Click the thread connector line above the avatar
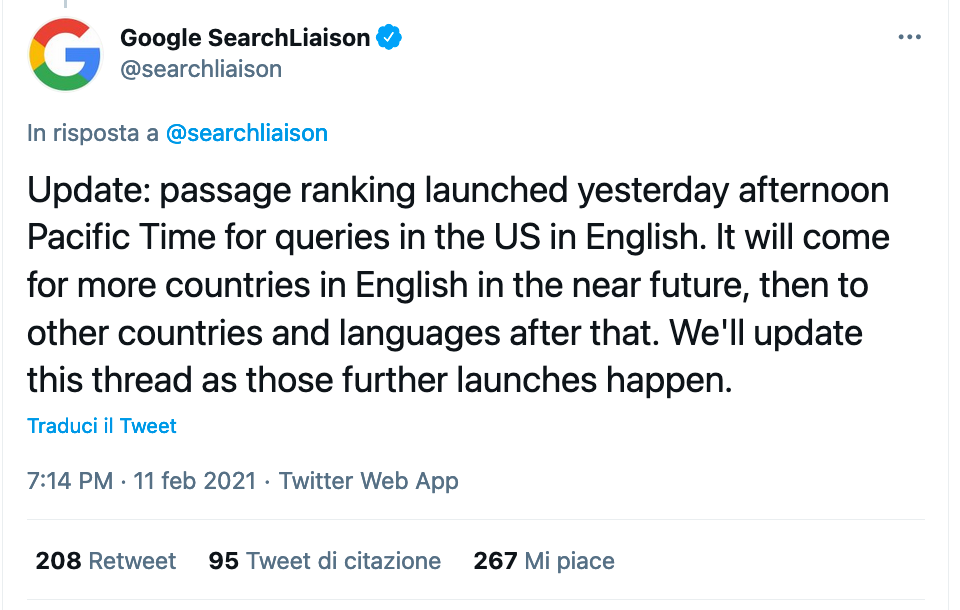The image size is (960, 610). point(65,4)
